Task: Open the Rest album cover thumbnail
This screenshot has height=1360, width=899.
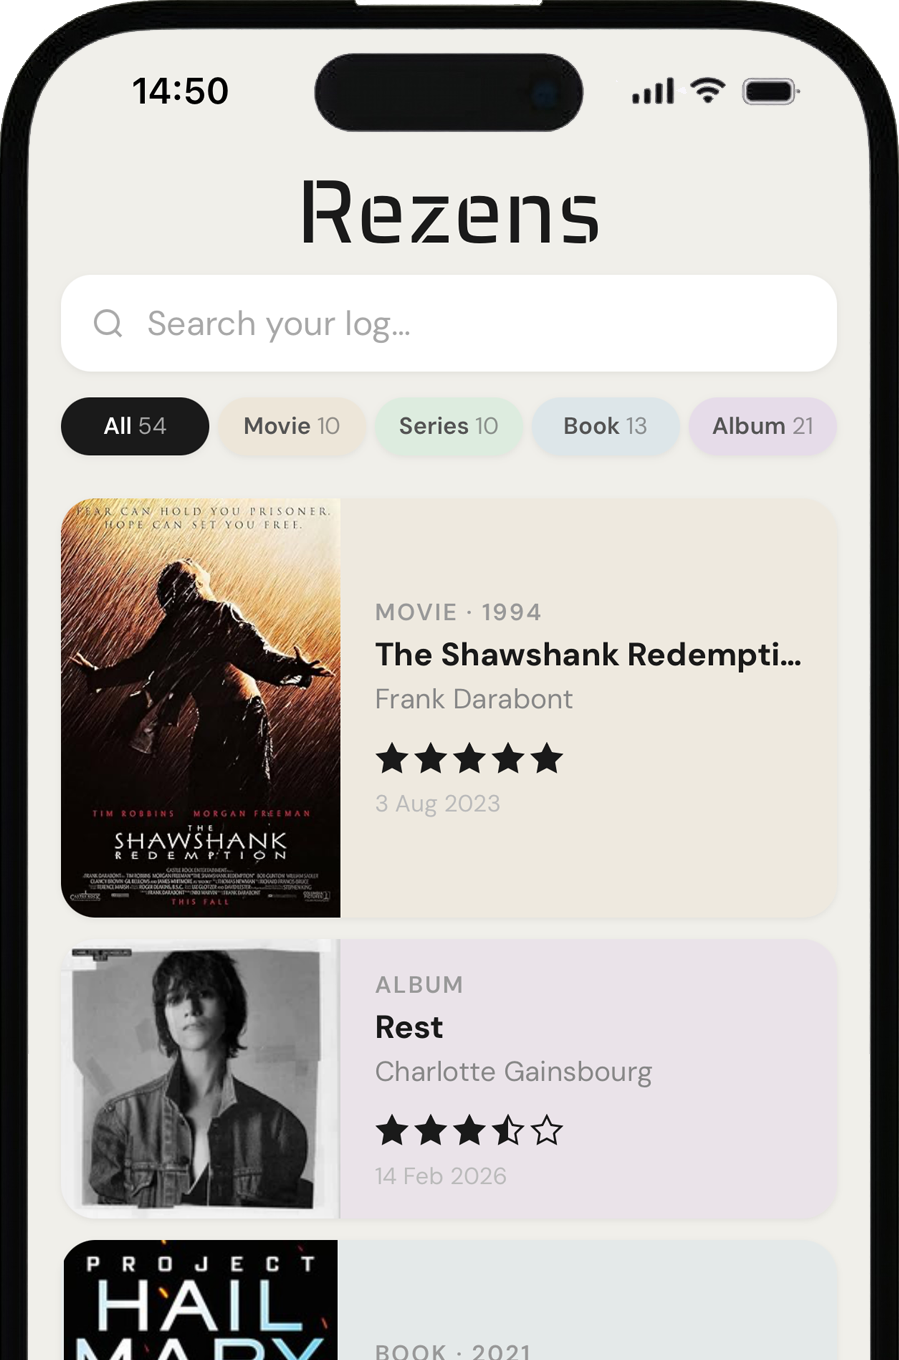Action: 201,1079
